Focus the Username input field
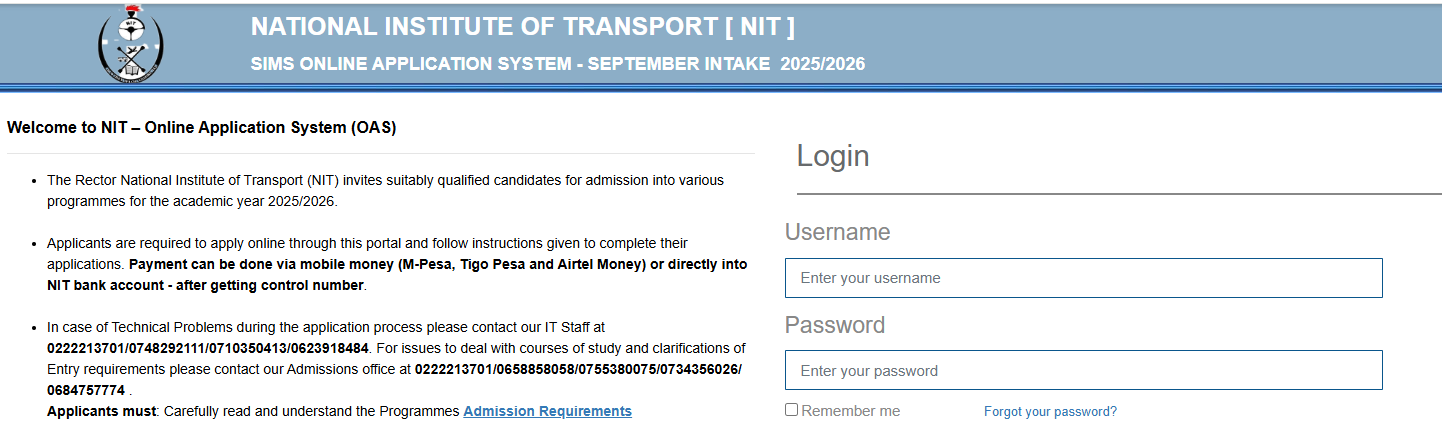Image resolution: width=1442 pixels, height=427 pixels. 1083,278
